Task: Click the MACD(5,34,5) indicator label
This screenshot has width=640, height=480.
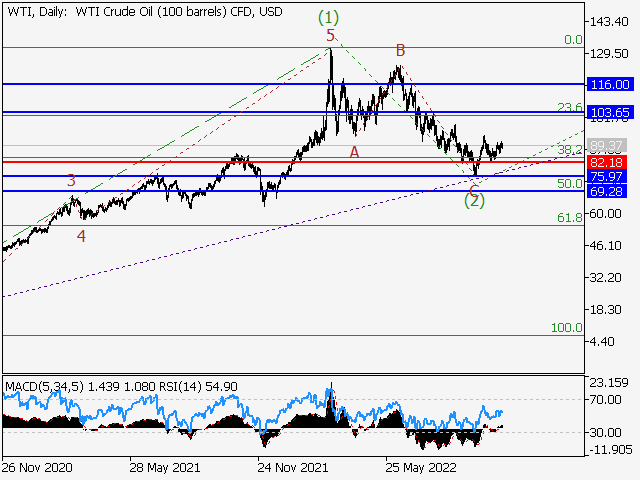Action: pyautogui.click(x=44, y=386)
